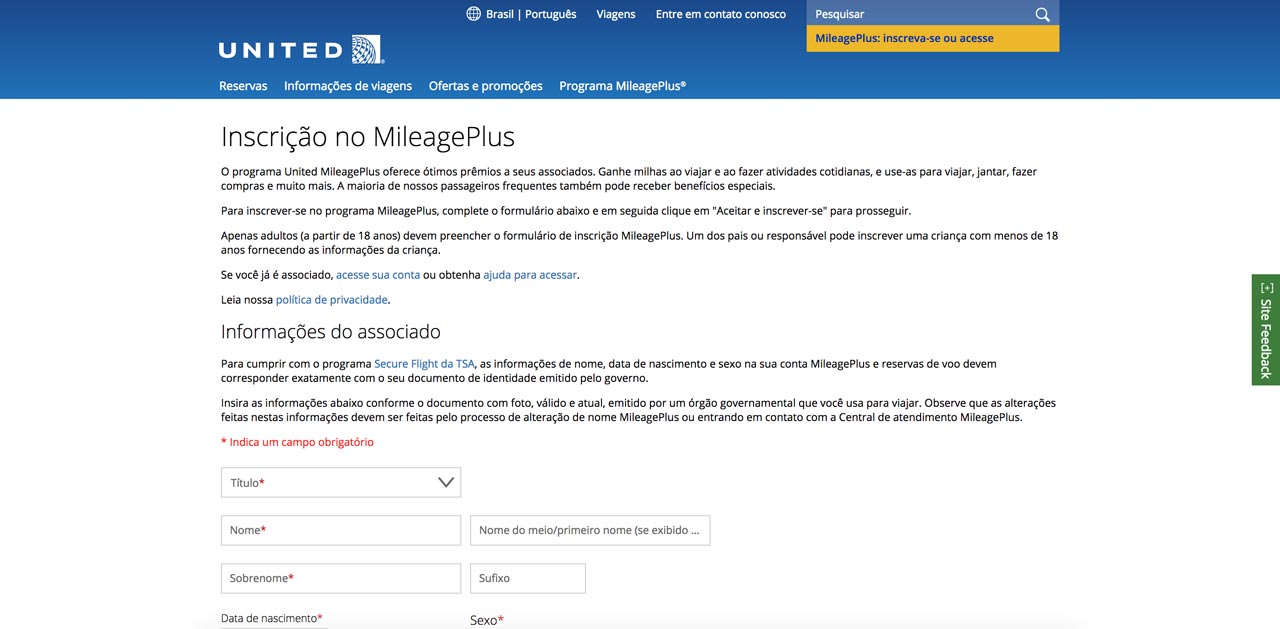The width and height of the screenshot is (1280, 629).
Task: Open Informações de viagens menu
Action: click(x=348, y=86)
